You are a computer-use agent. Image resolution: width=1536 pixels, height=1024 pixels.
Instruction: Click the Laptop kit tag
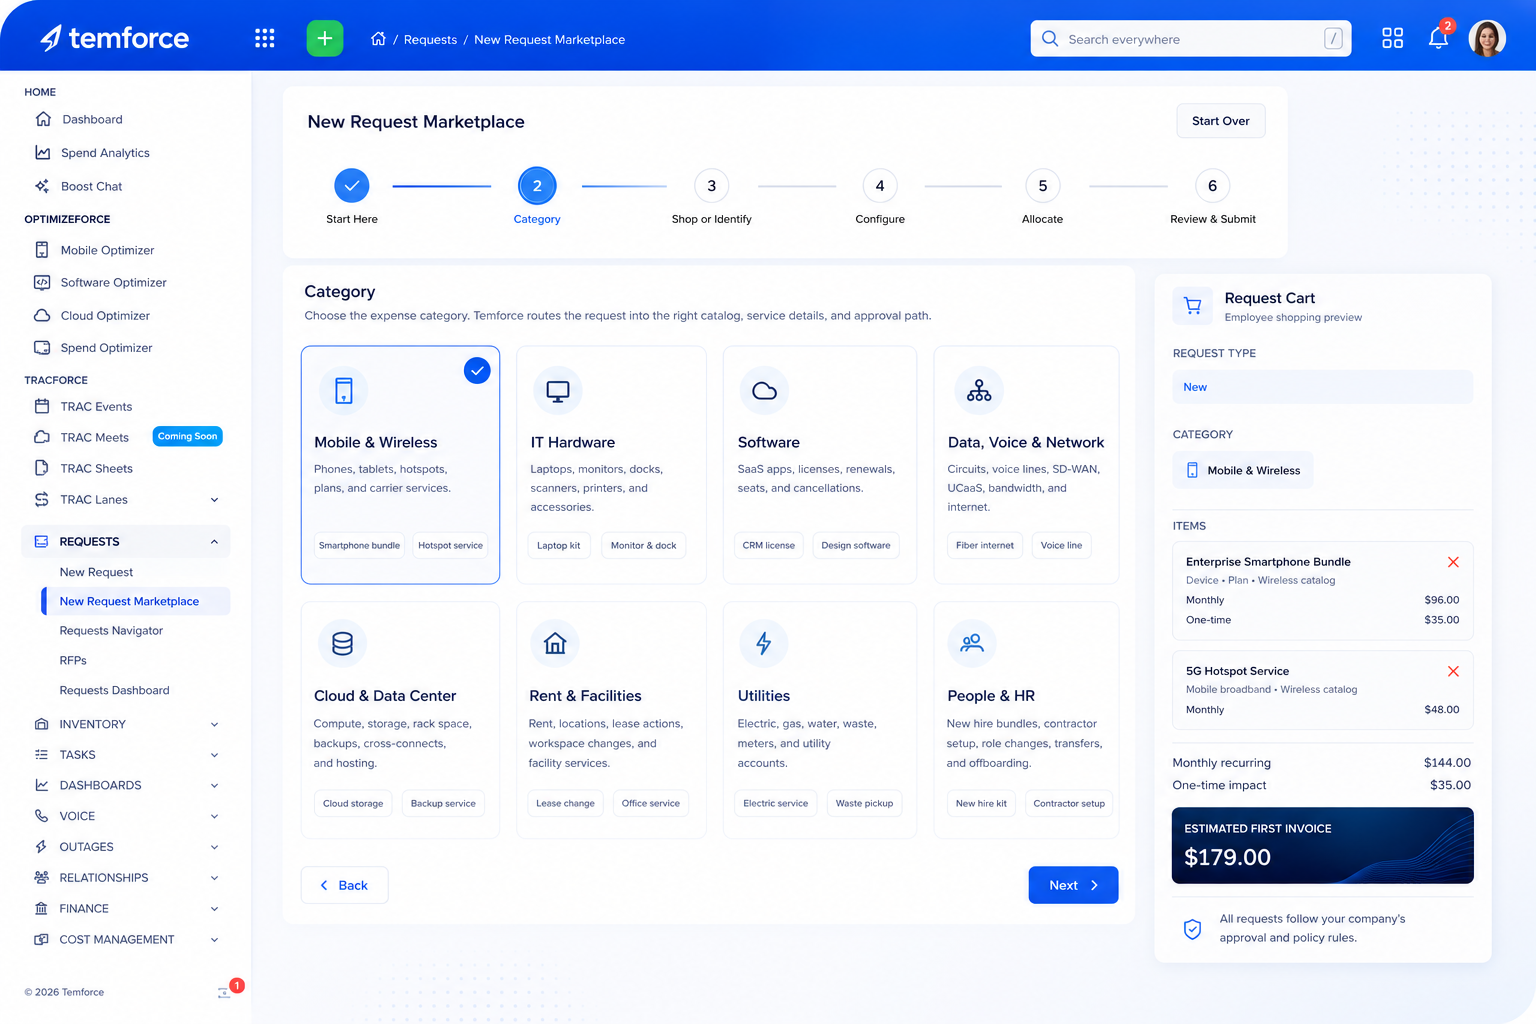pyautogui.click(x=558, y=545)
